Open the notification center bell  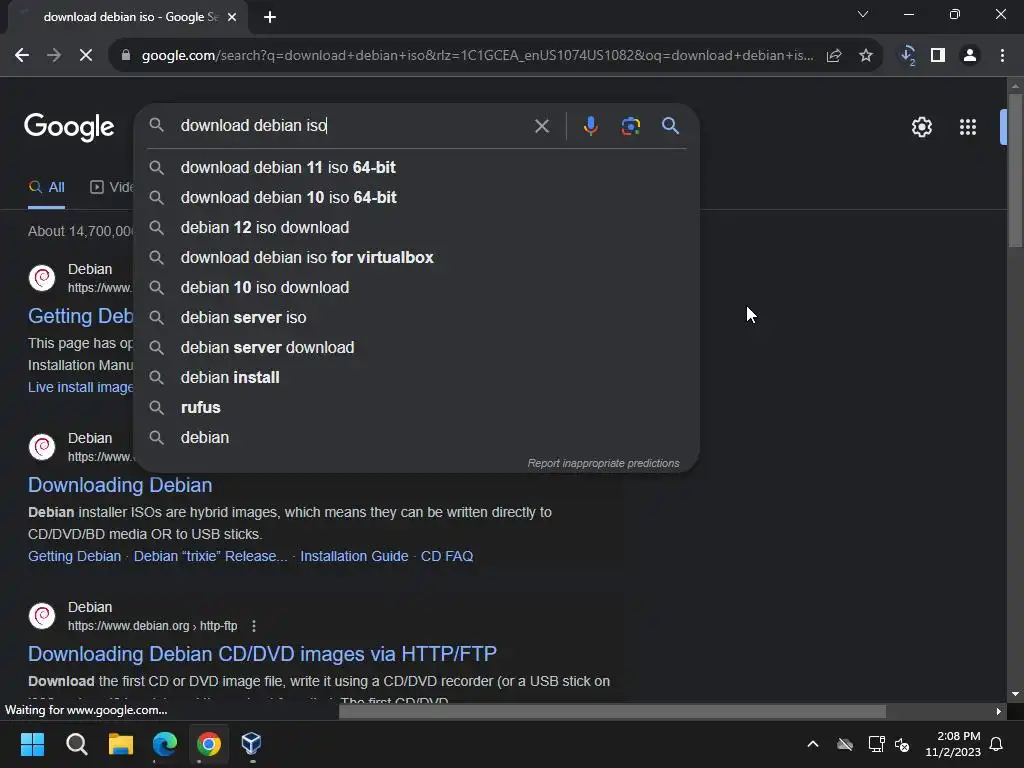(997, 744)
